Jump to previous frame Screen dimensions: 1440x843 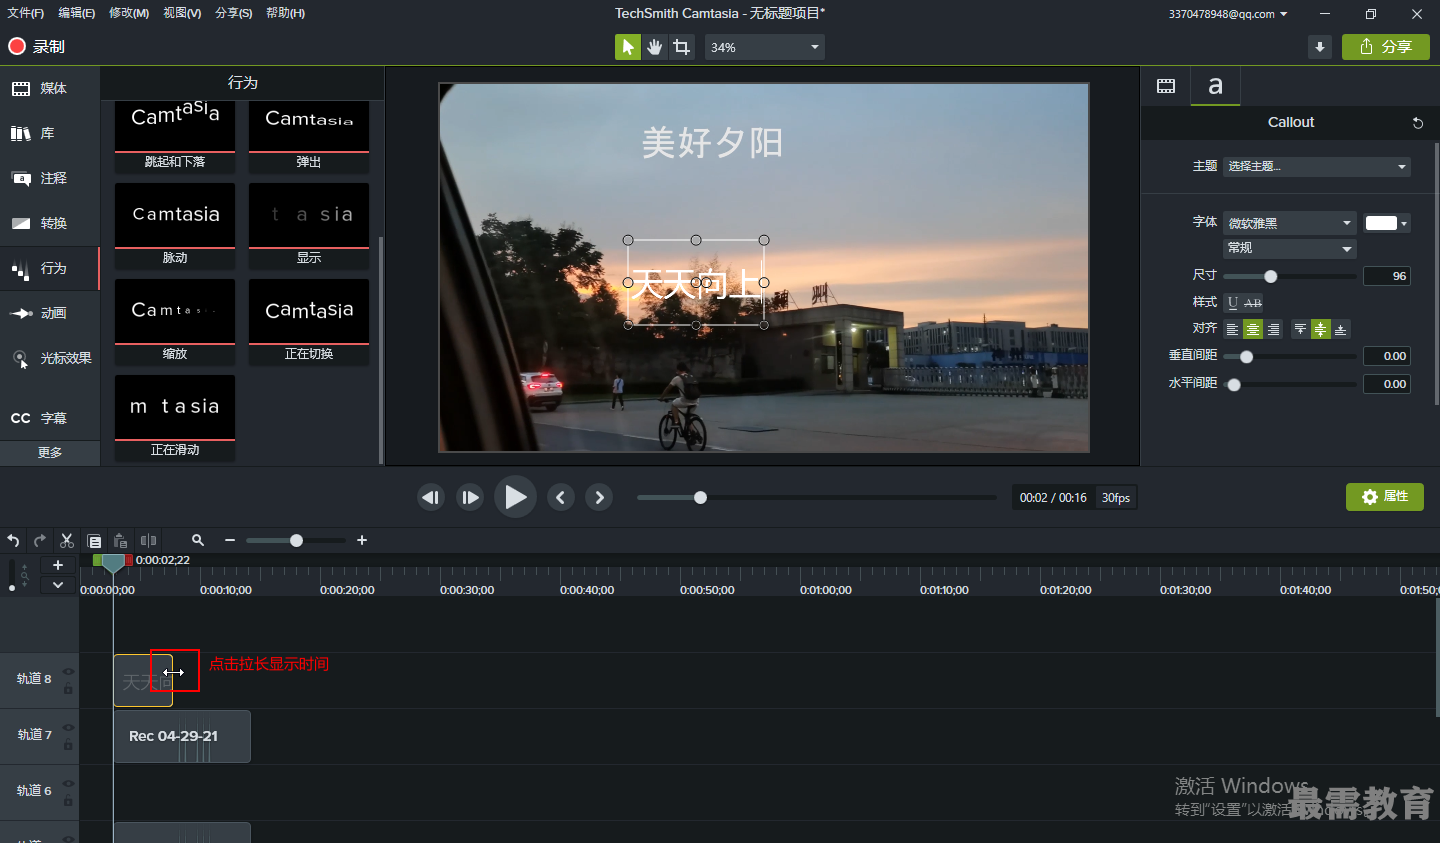click(431, 497)
